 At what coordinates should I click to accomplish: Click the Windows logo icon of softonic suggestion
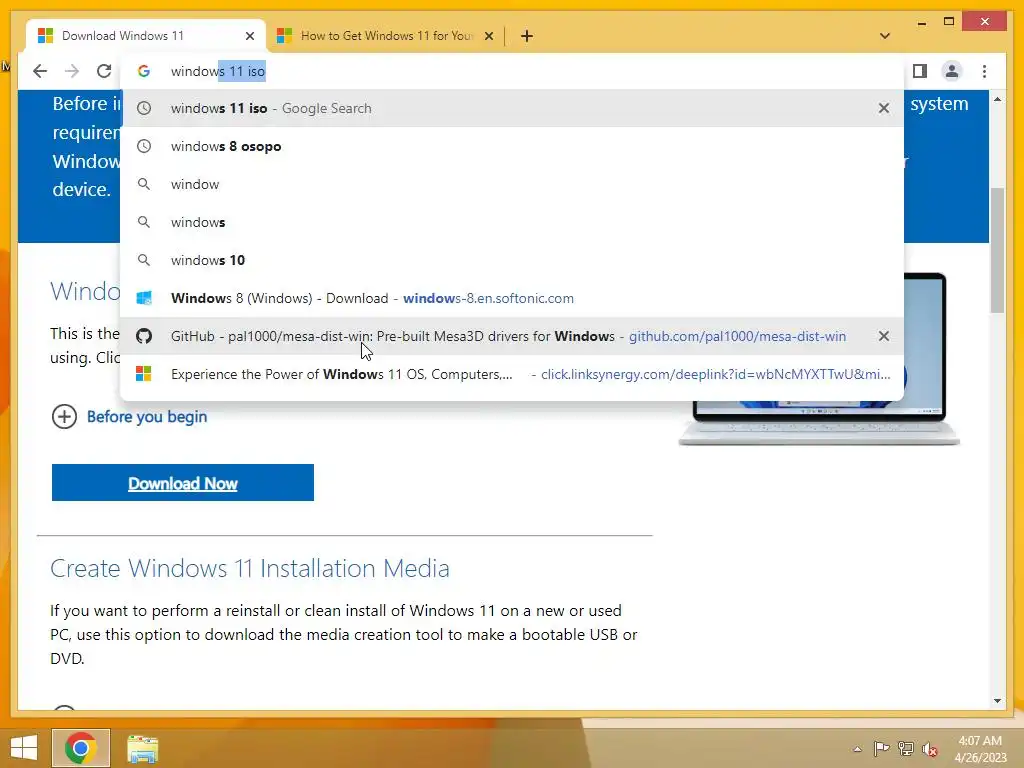click(144, 298)
